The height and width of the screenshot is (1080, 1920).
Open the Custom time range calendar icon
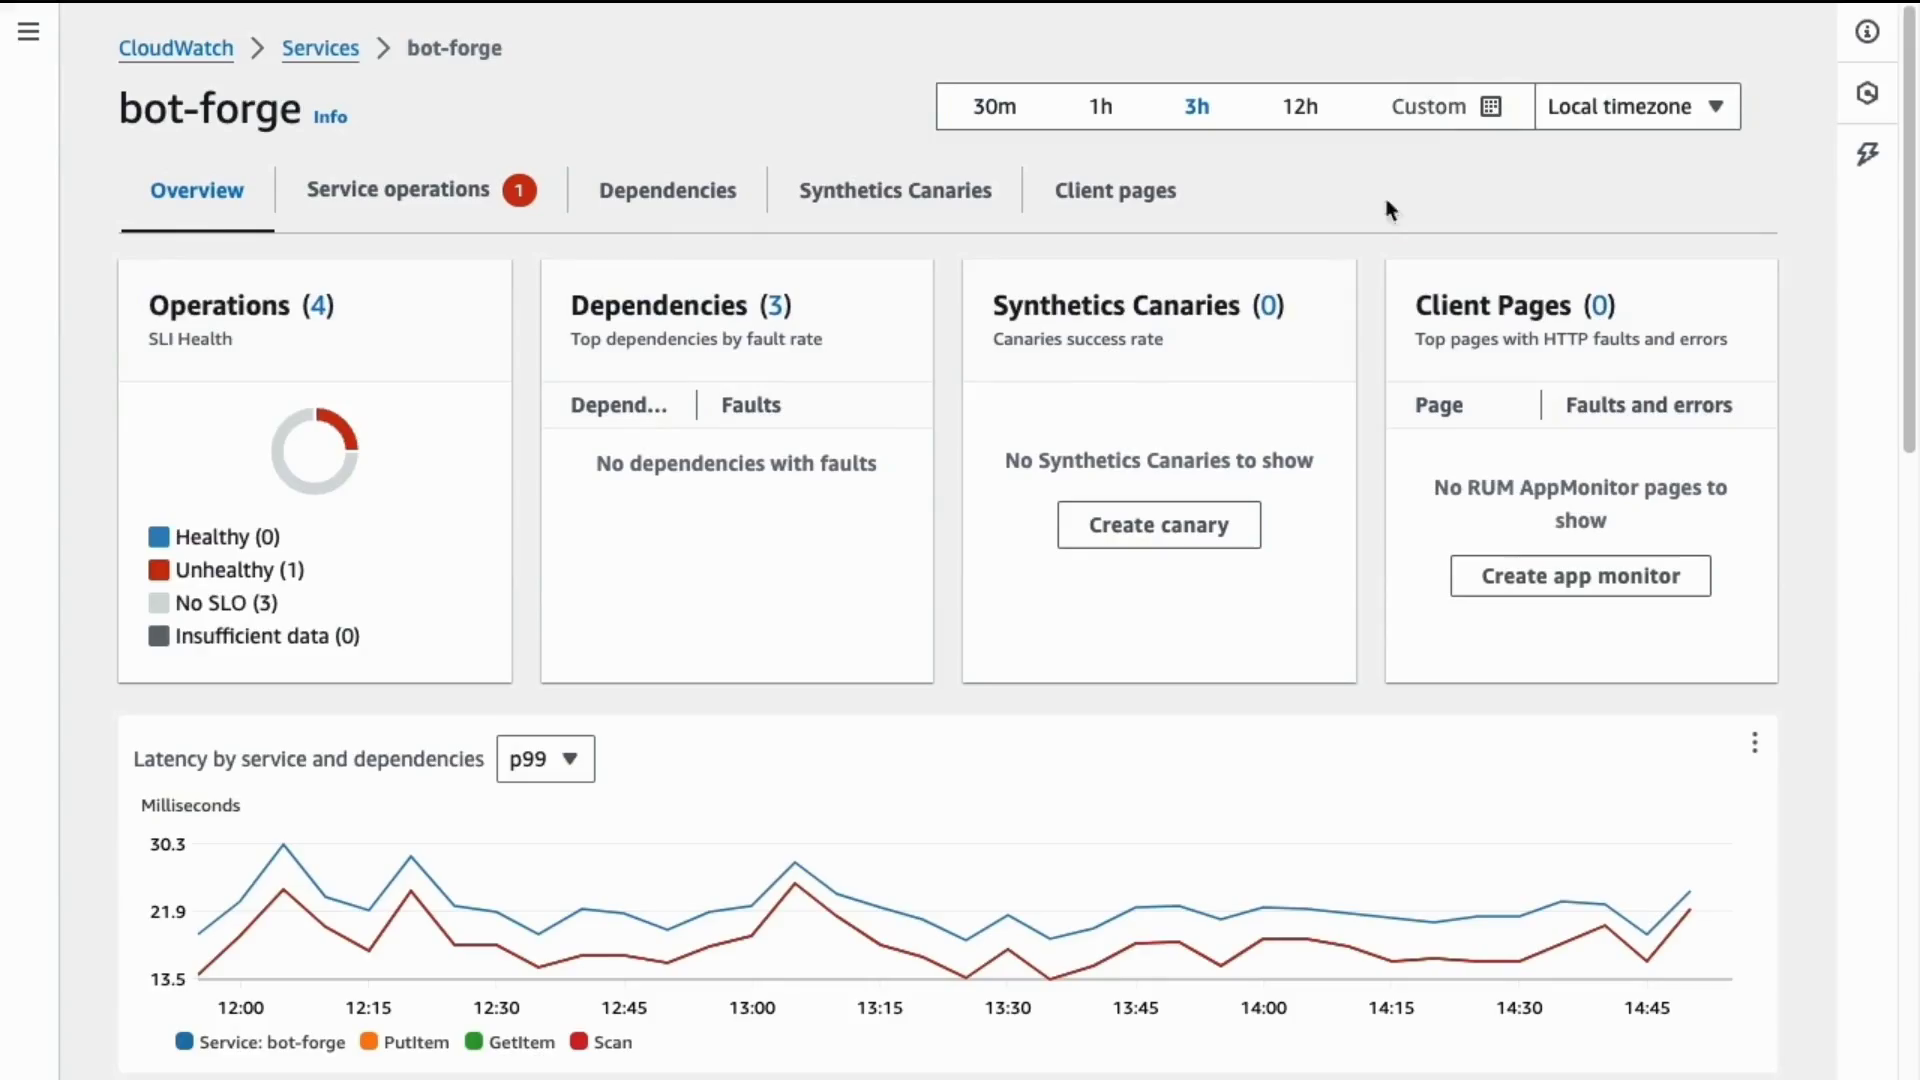[x=1491, y=107]
